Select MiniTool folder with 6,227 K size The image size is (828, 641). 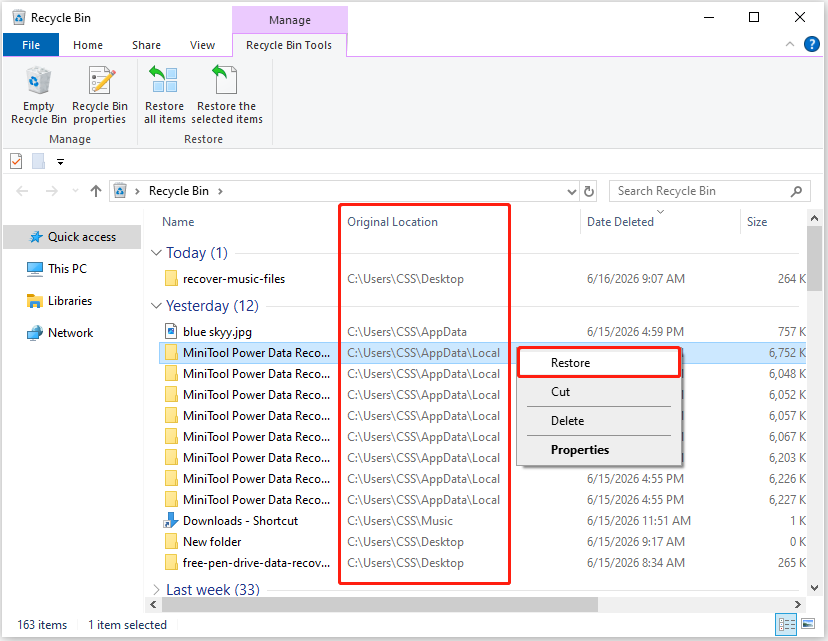point(256,499)
